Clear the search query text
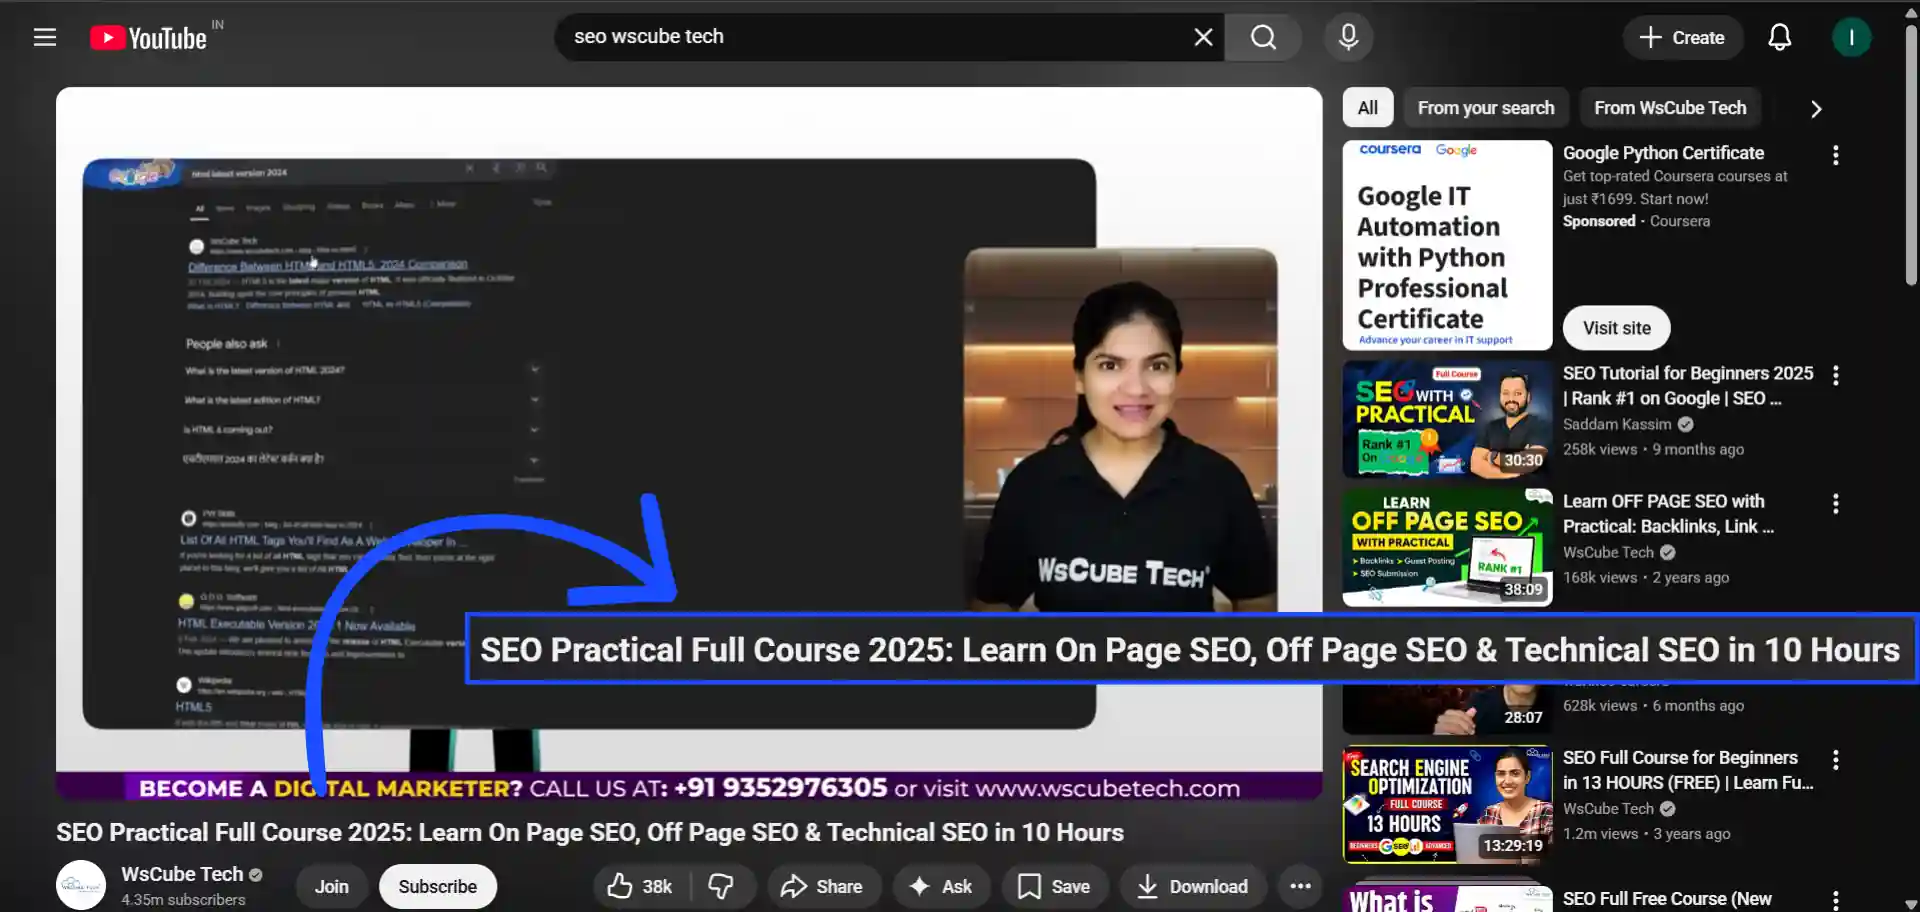 point(1203,37)
